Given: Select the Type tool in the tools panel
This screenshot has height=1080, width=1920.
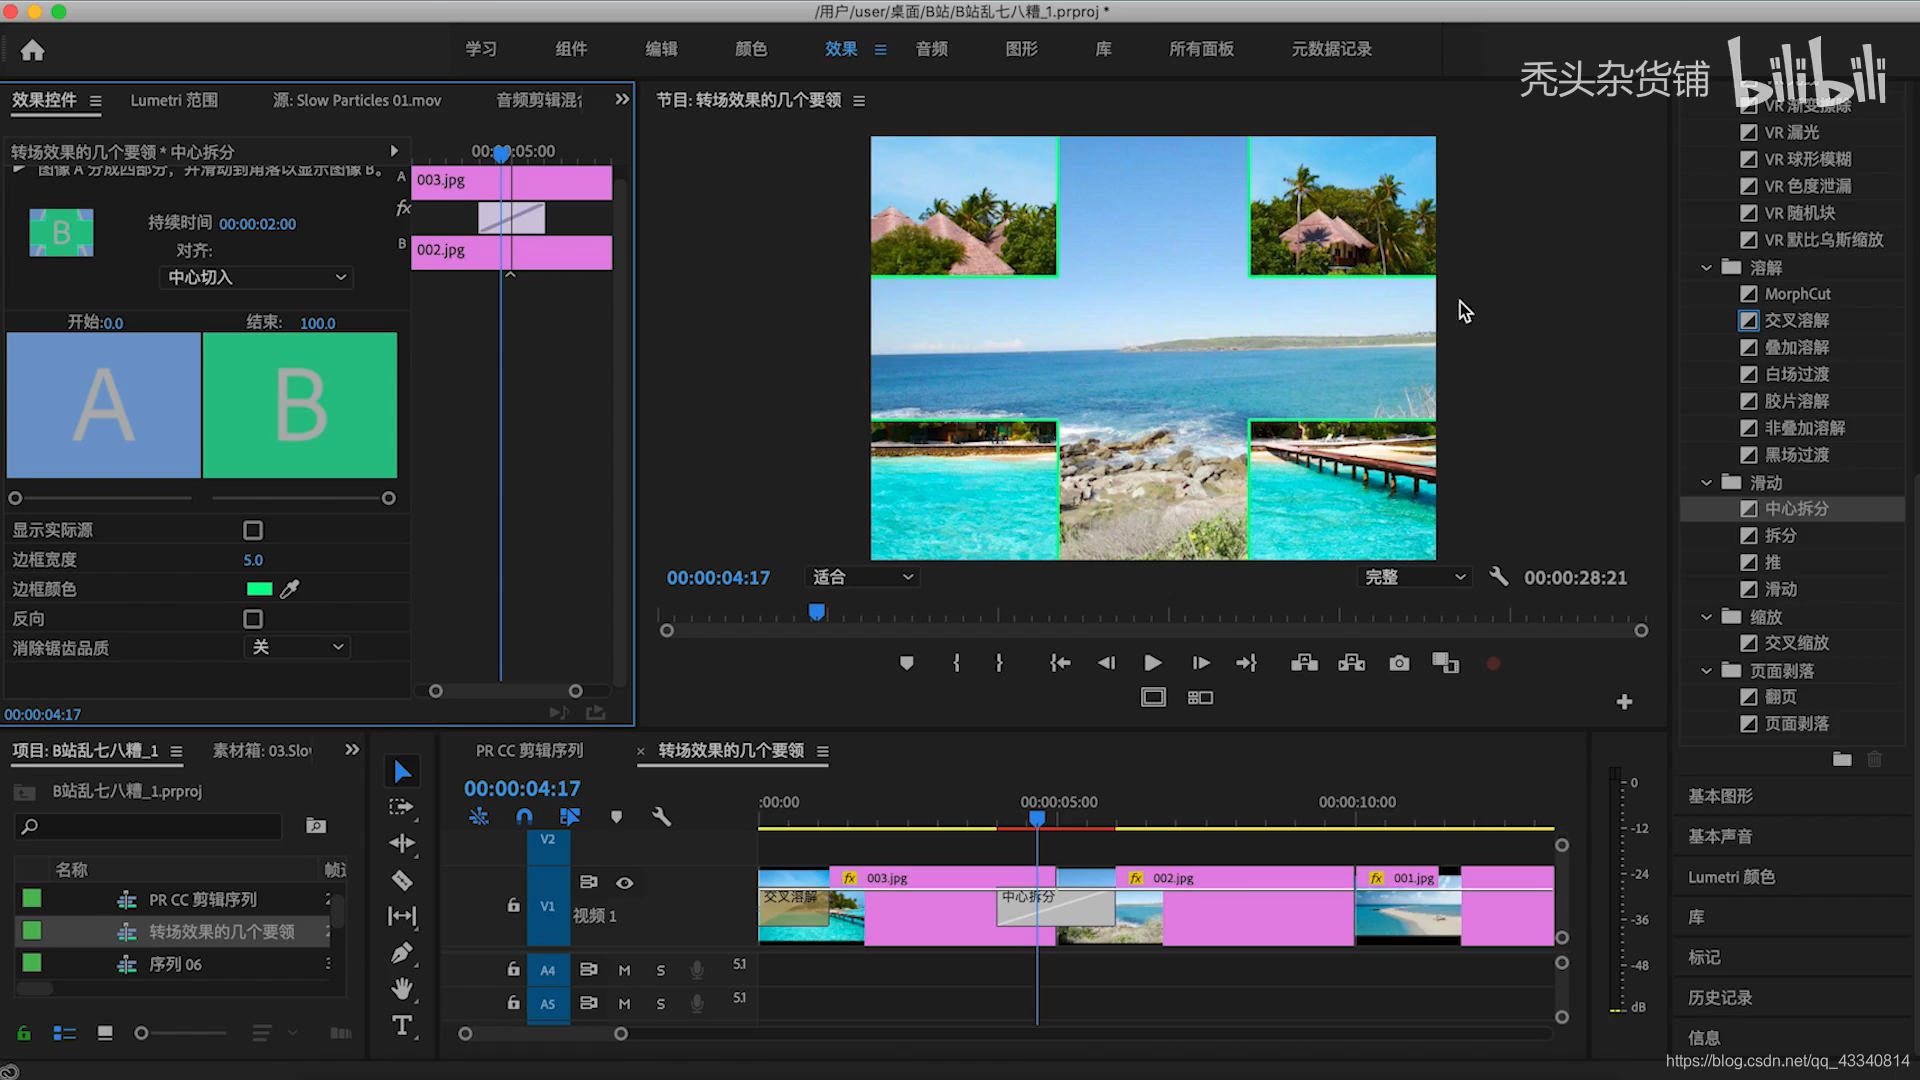Looking at the screenshot, I should click(x=402, y=1025).
